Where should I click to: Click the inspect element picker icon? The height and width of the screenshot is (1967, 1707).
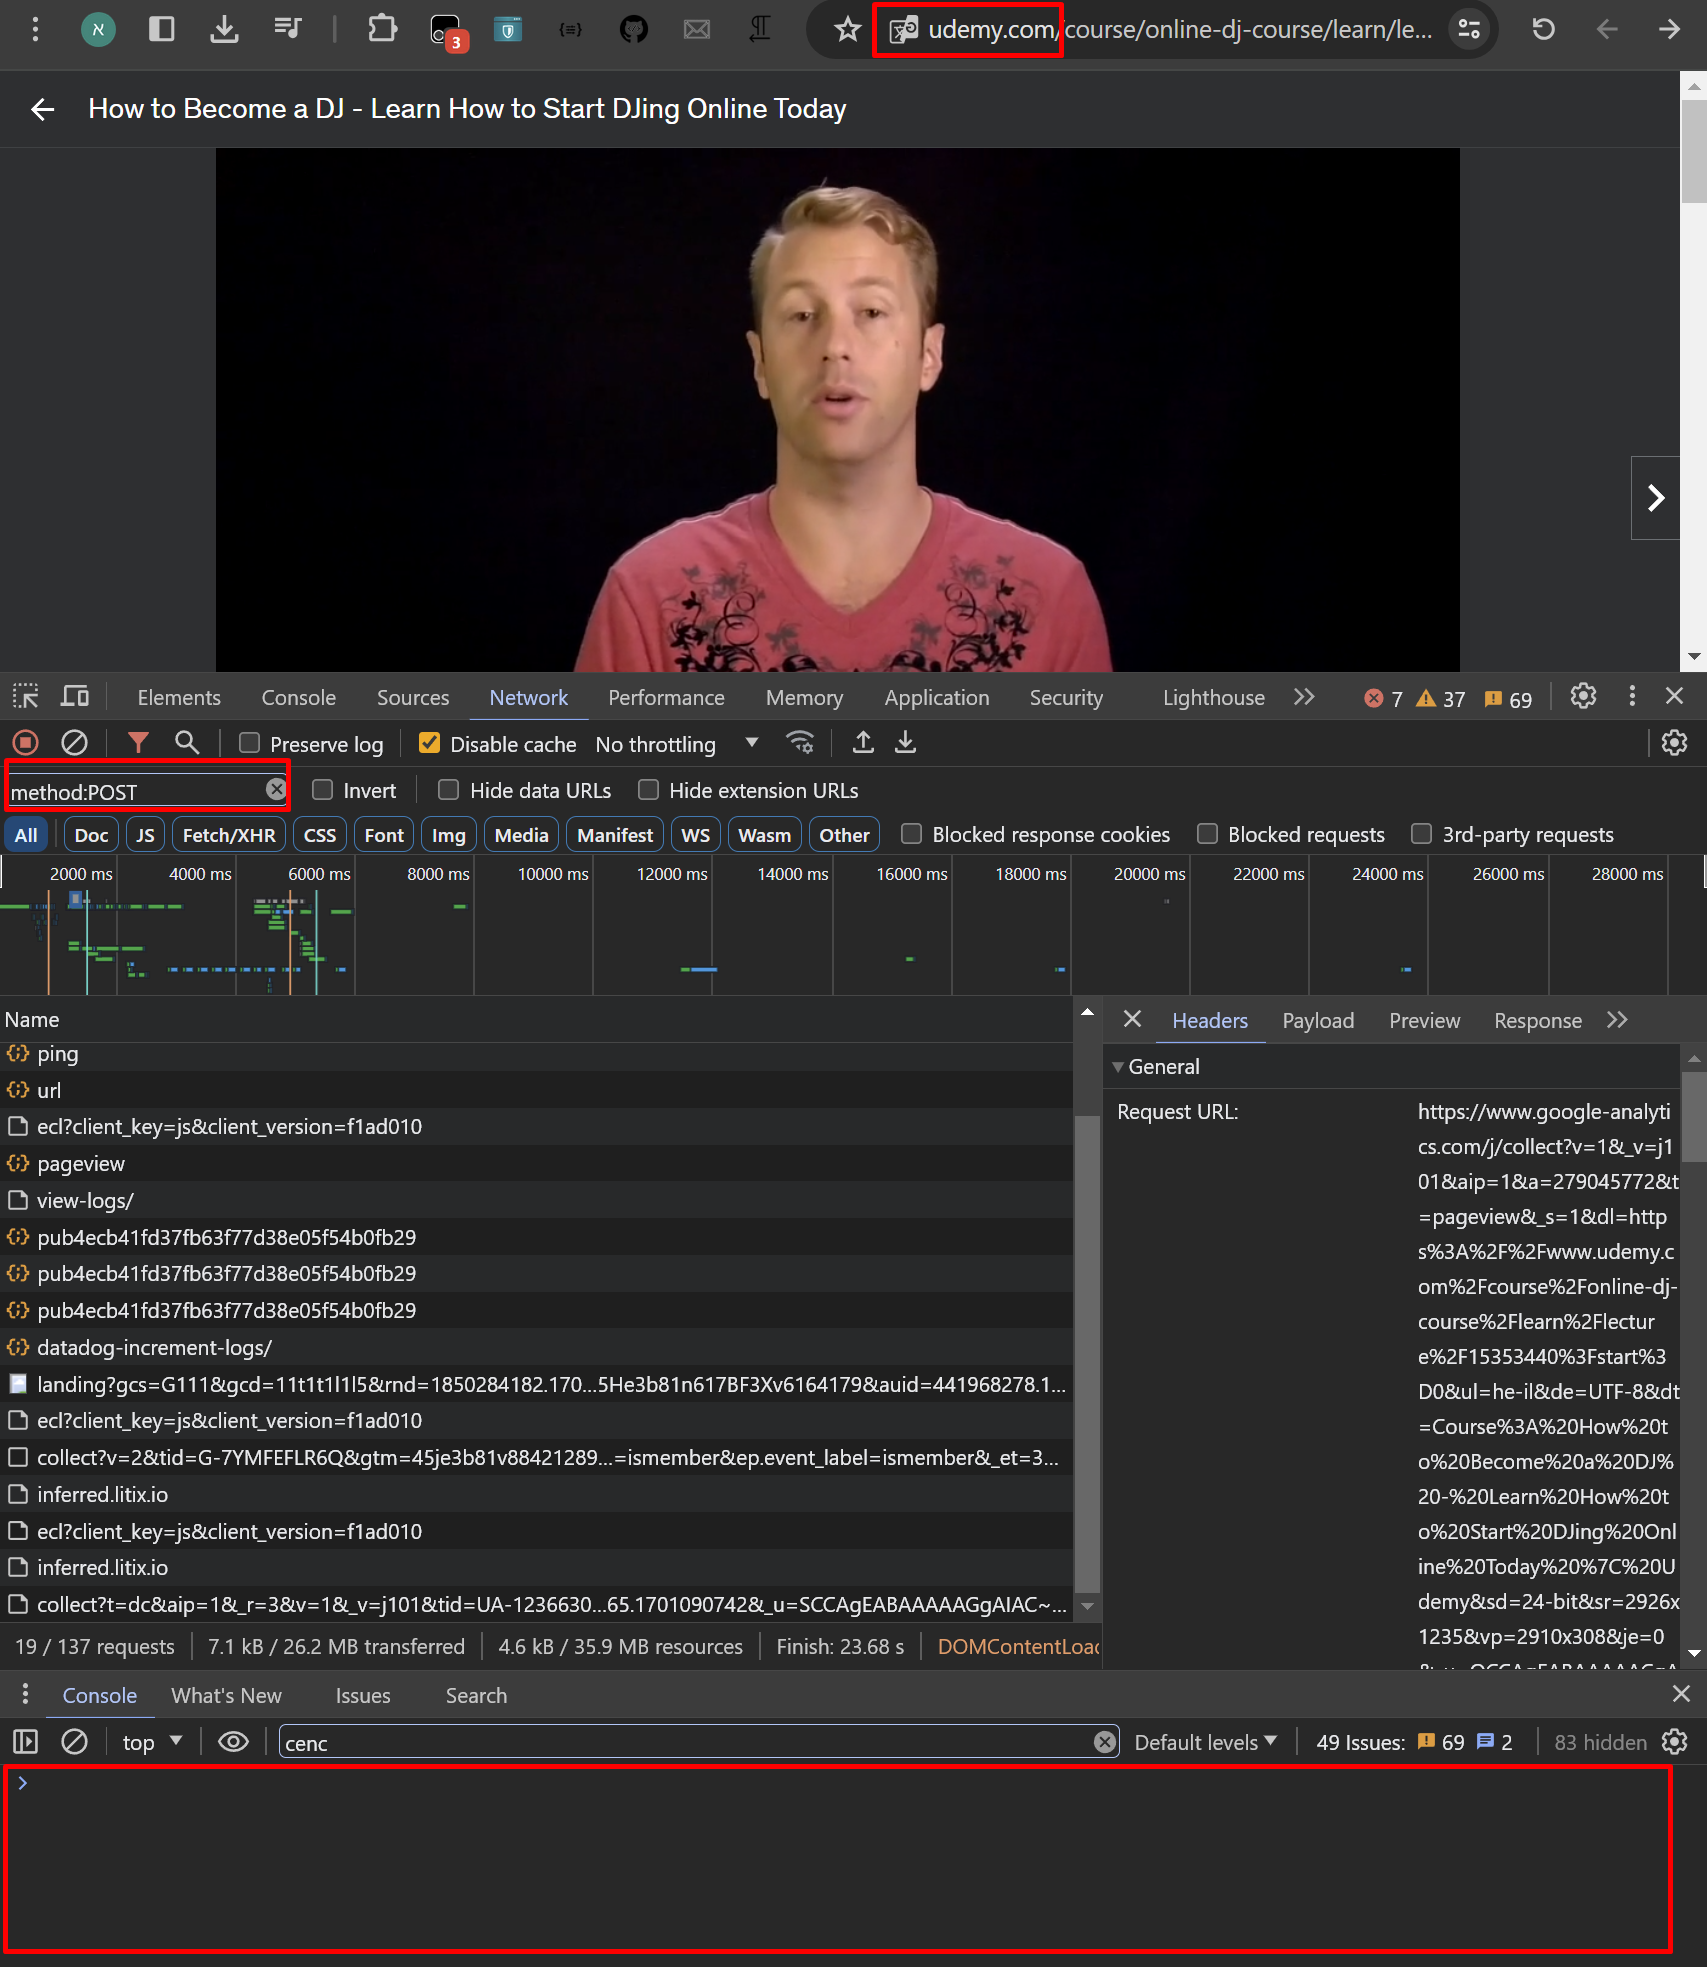pyautogui.click(x=25, y=697)
